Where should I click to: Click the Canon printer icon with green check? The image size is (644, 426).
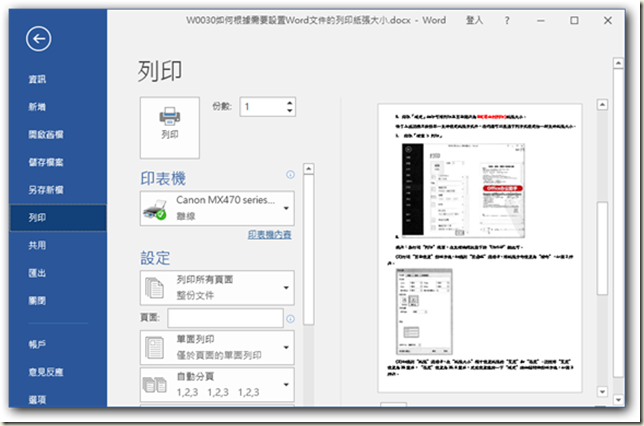point(155,209)
